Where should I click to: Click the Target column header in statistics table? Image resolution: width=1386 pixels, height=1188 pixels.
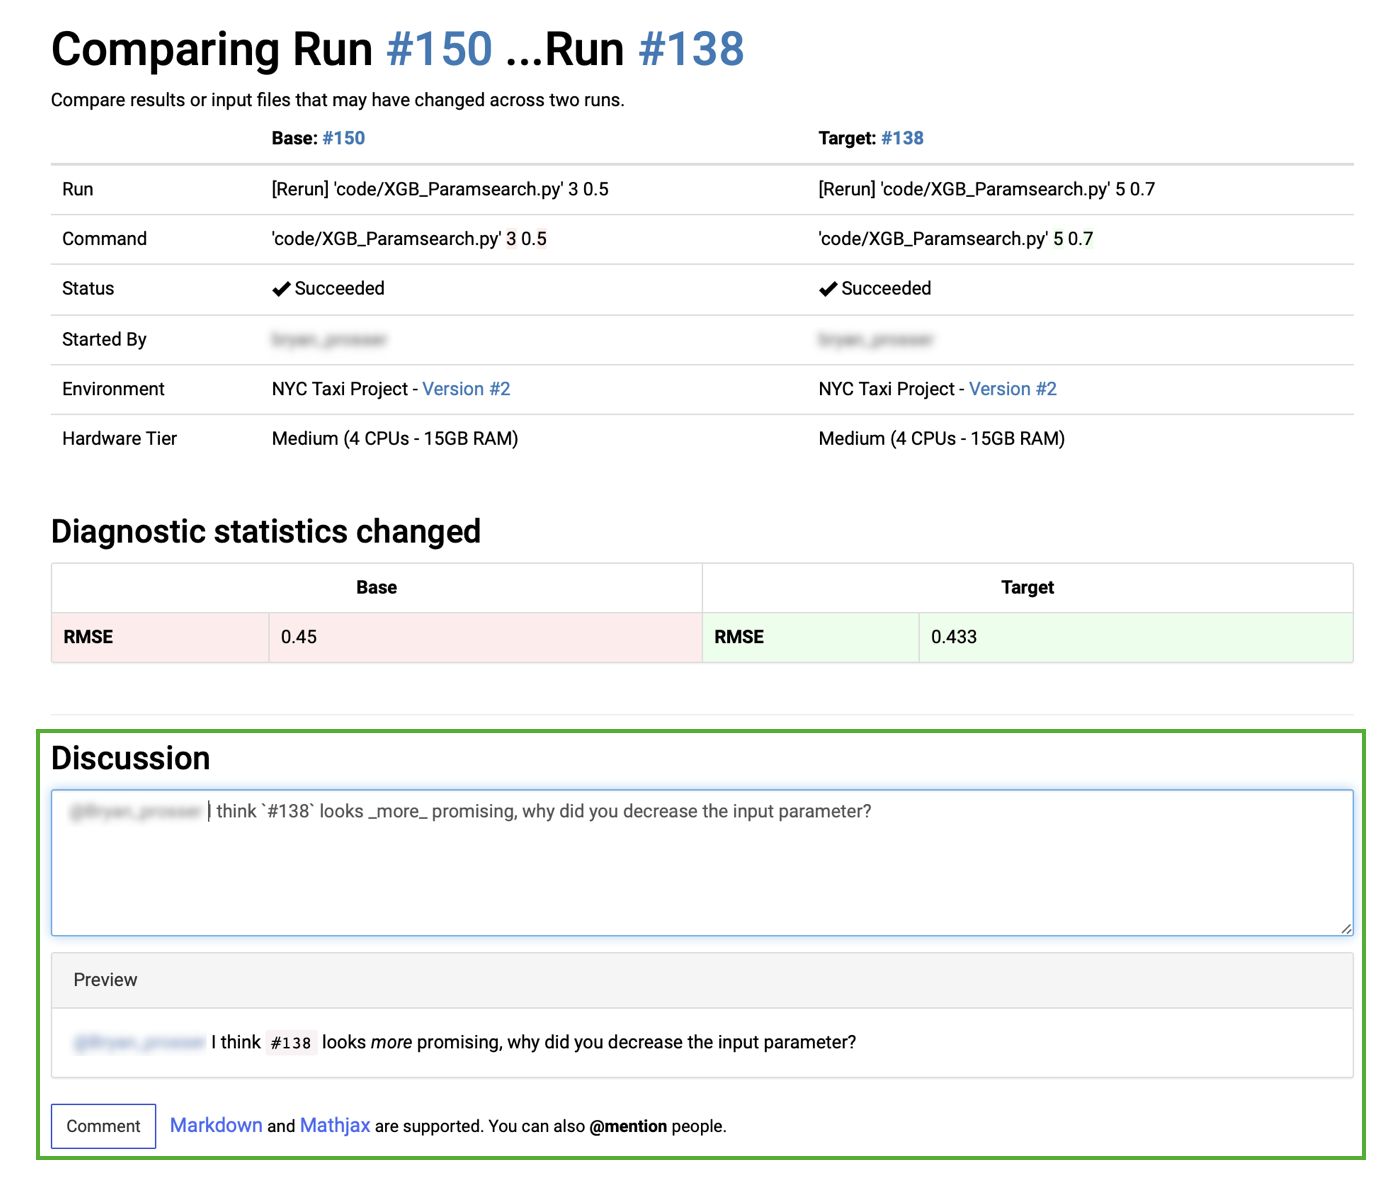tap(1028, 588)
